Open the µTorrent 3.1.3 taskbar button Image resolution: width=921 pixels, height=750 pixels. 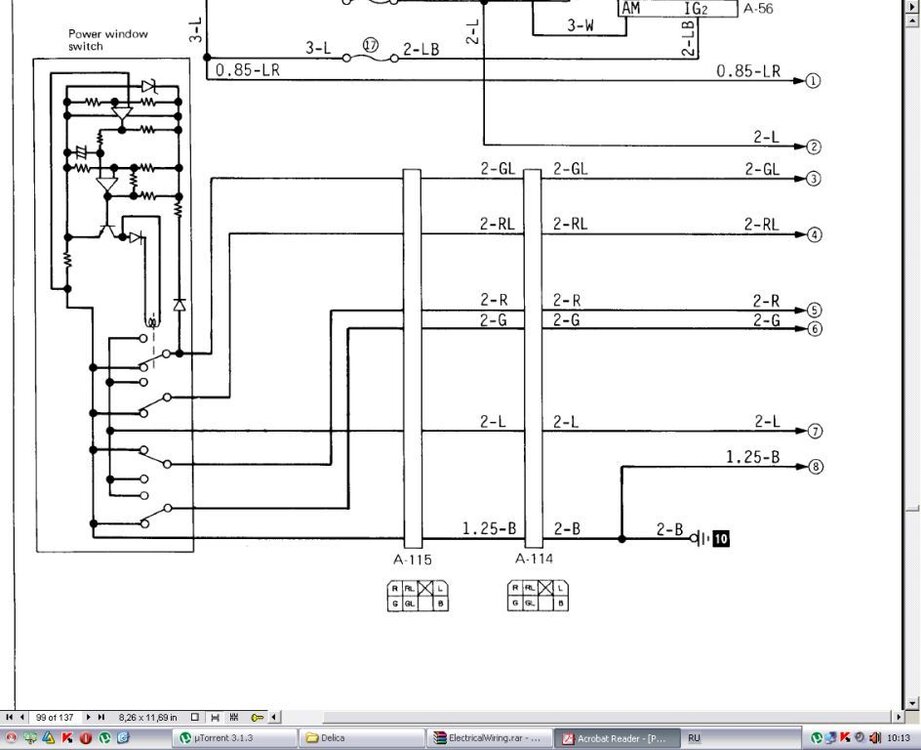click(231, 738)
